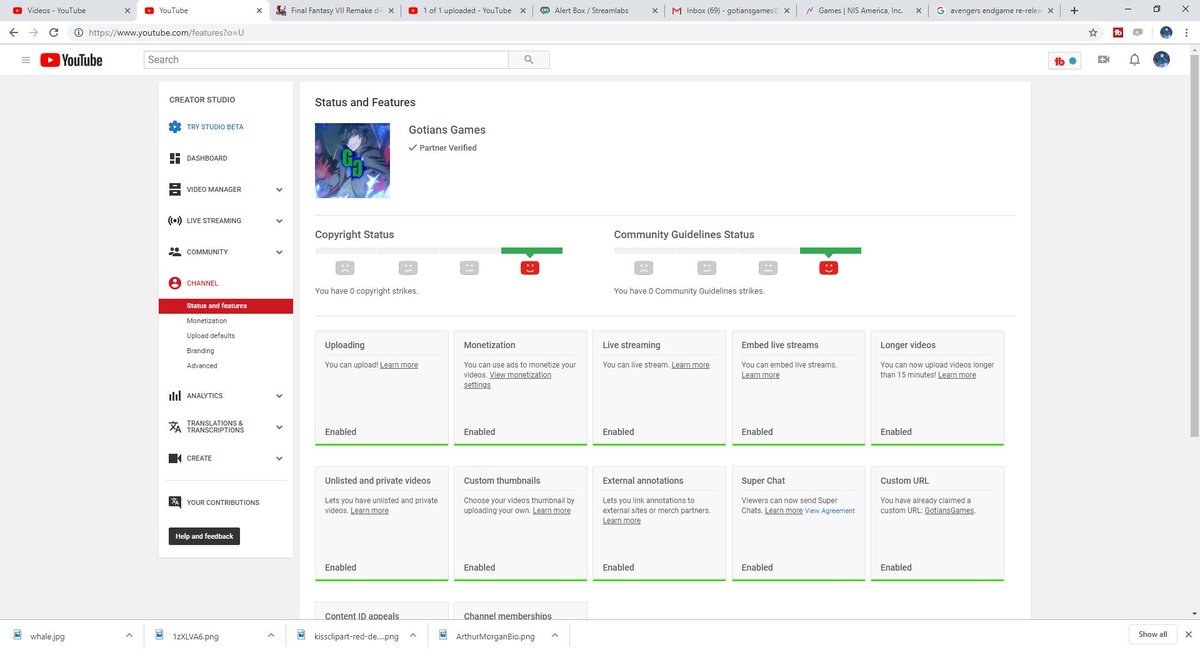The width and height of the screenshot is (1200, 650).
Task: Click Learn more in Custom thumbnails card
Action: 552,510
